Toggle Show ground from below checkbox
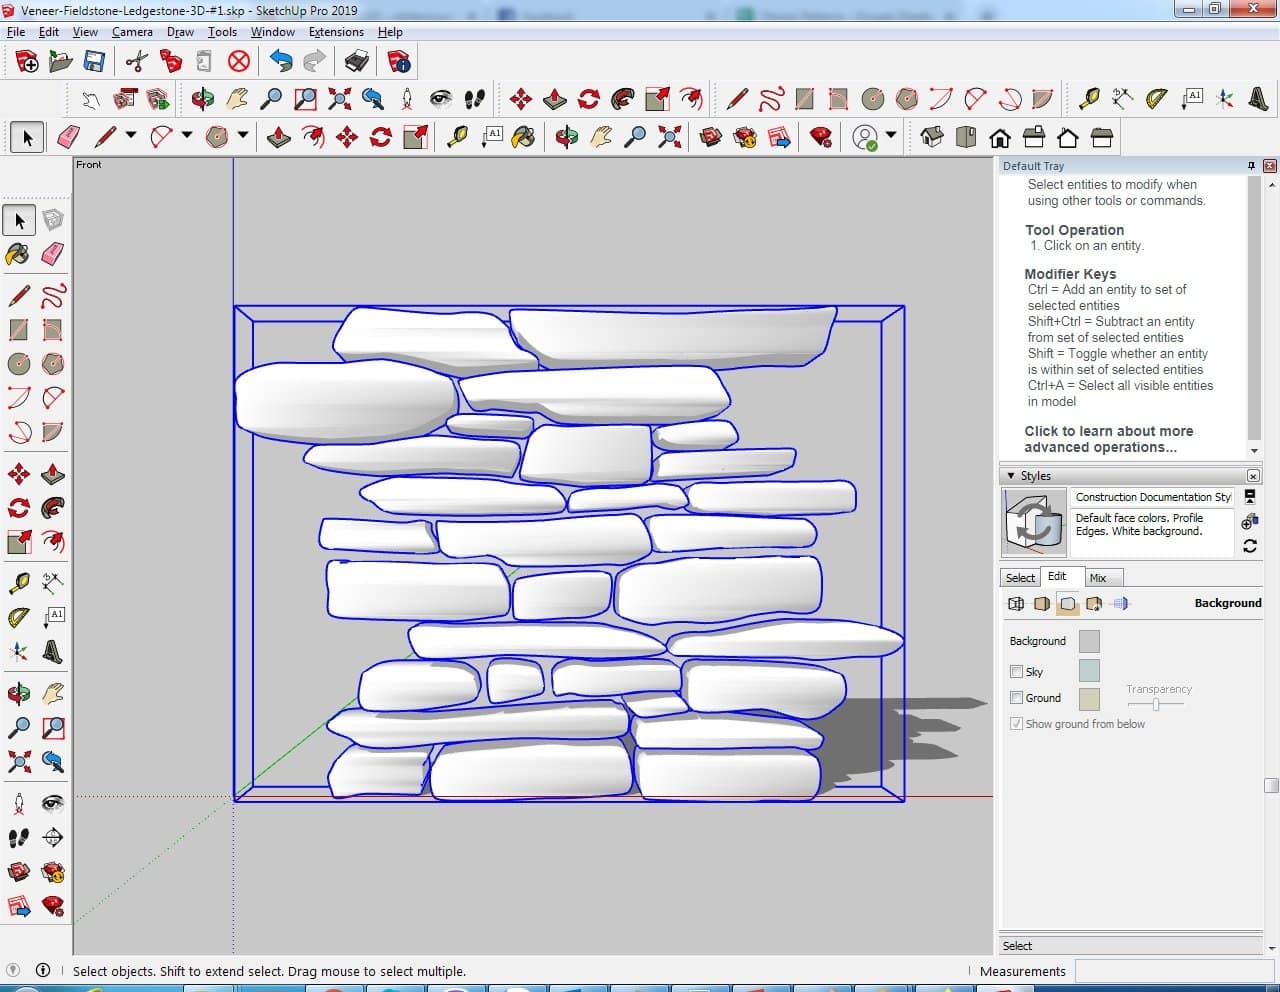Image resolution: width=1280 pixels, height=992 pixels. pos(1016,724)
